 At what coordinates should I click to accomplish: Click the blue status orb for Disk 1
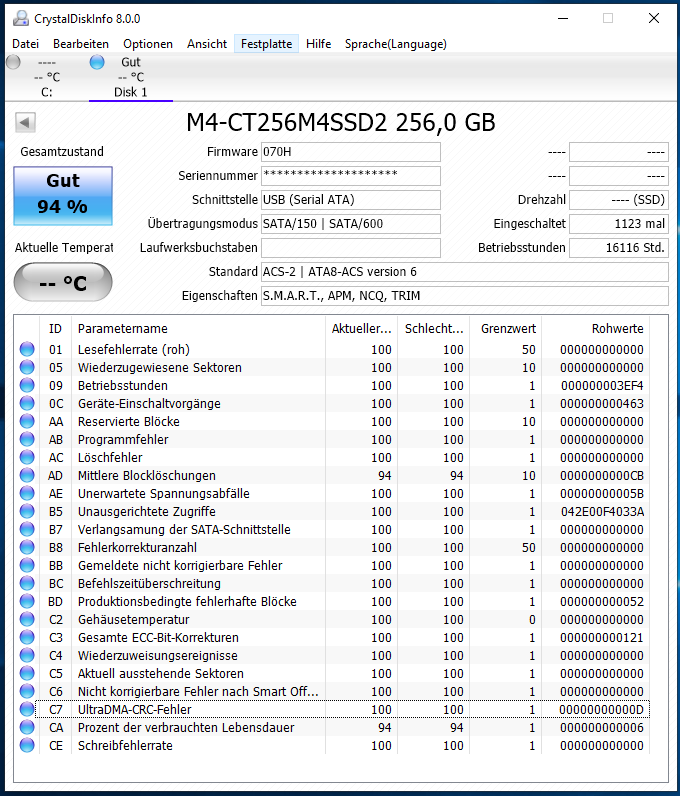coord(96,62)
